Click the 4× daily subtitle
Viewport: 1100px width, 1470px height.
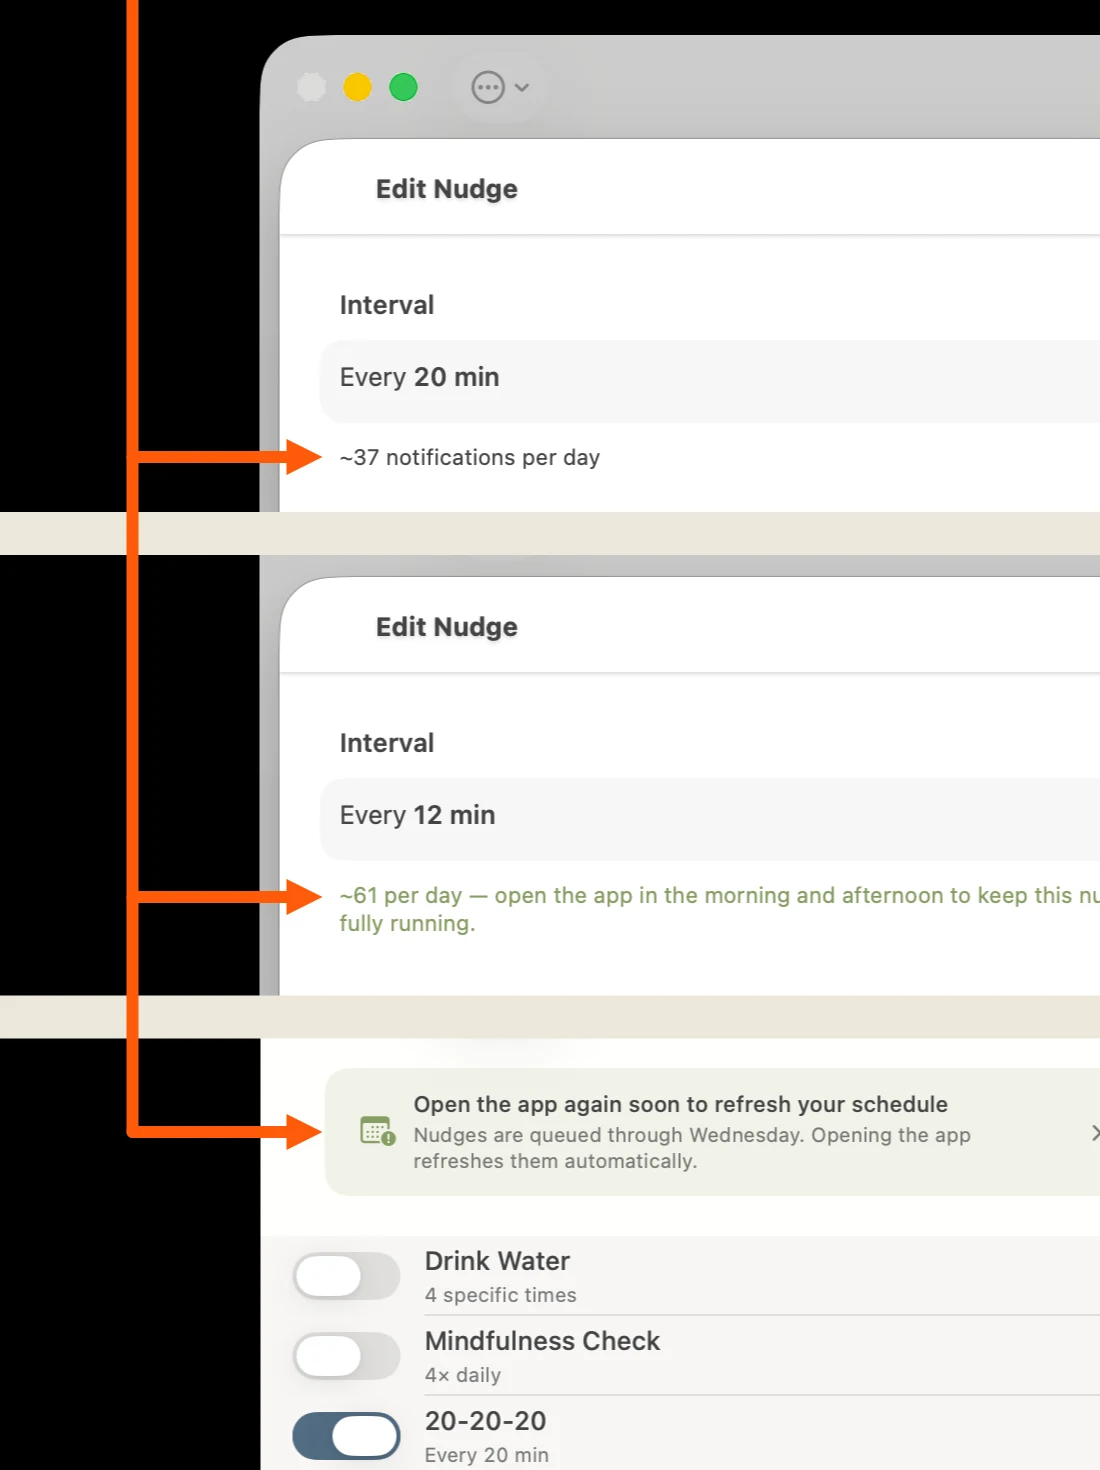[x=463, y=1375]
